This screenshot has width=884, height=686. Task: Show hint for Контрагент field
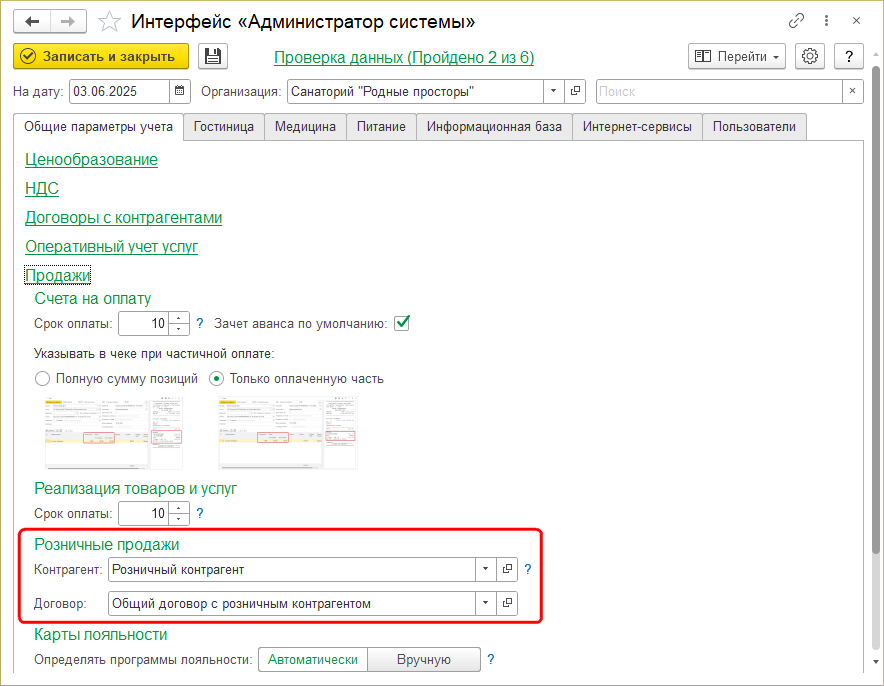(x=528, y=569)
